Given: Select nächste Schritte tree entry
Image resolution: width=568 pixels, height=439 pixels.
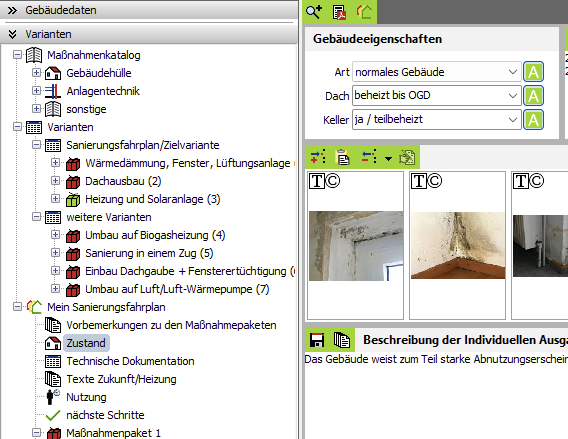Looking at the screenshot, I should pos(105,415).
